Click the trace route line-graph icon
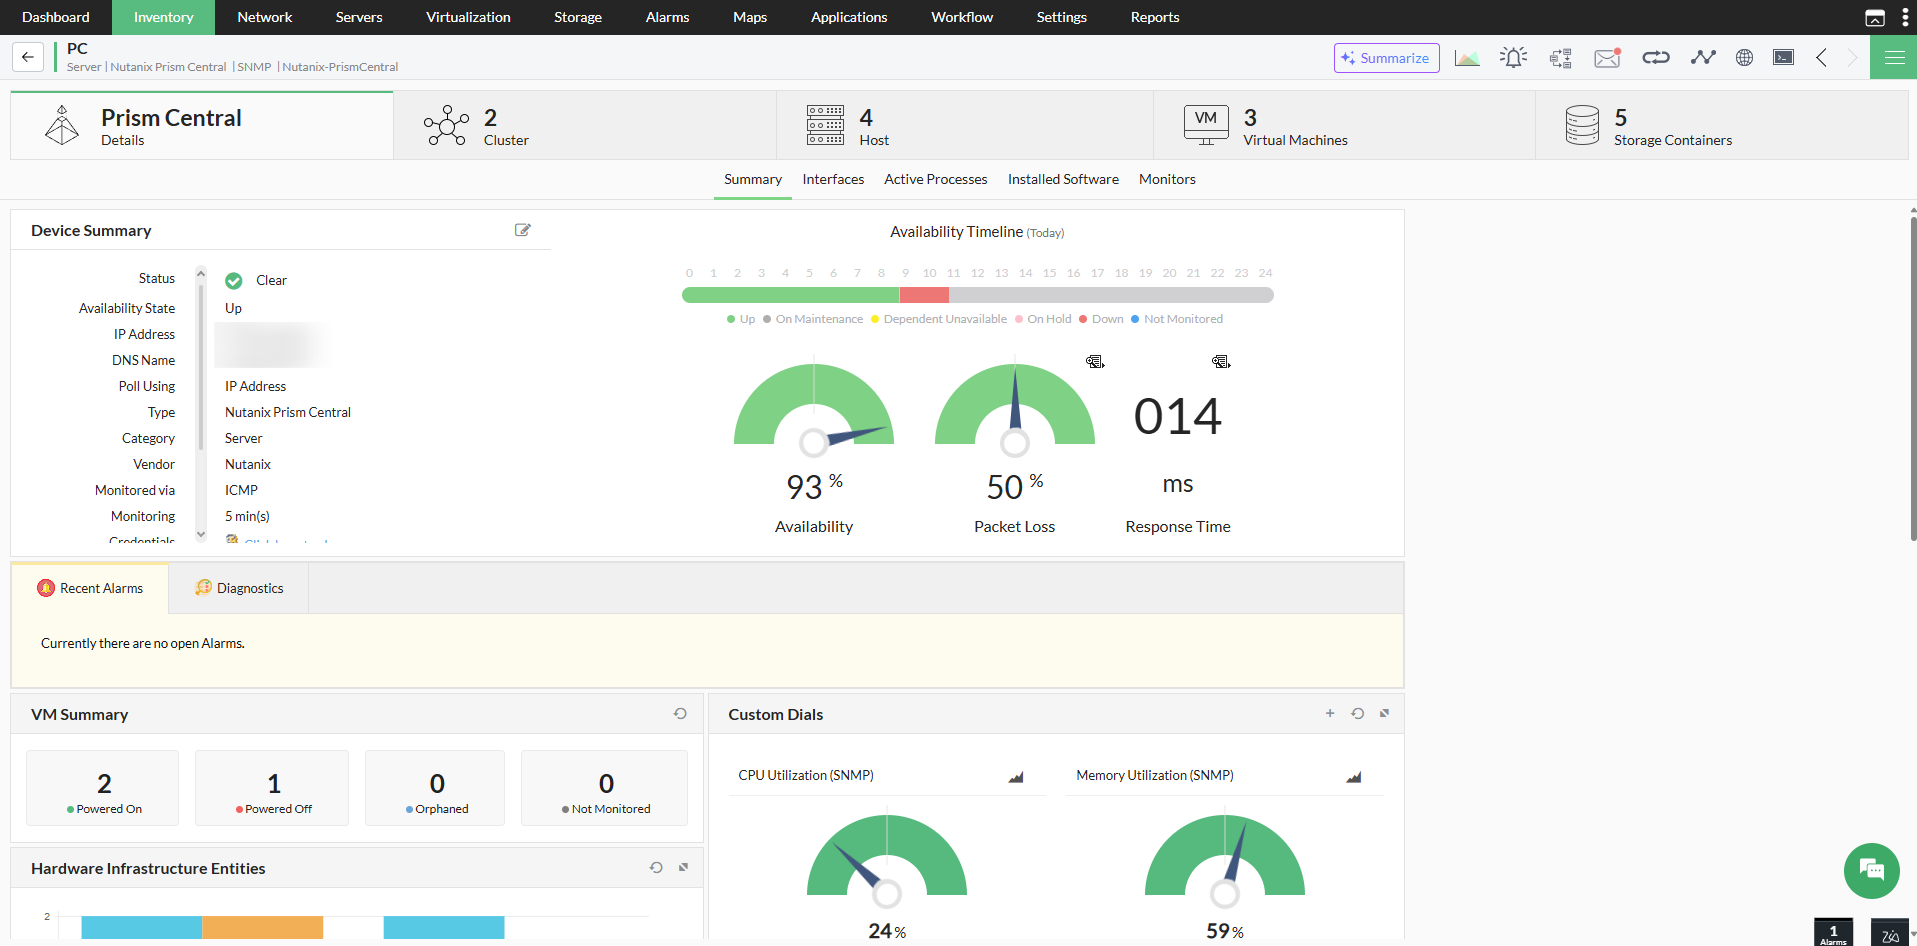 point(1703,58)
